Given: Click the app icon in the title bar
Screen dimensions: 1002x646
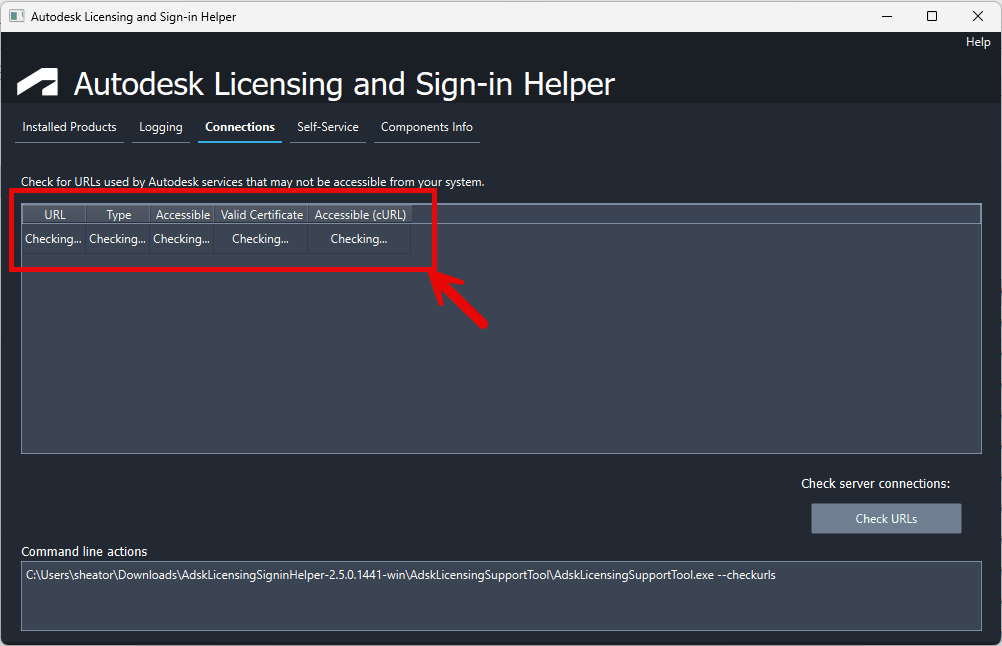Looking at the screenshot, I should tap(17, 16).
